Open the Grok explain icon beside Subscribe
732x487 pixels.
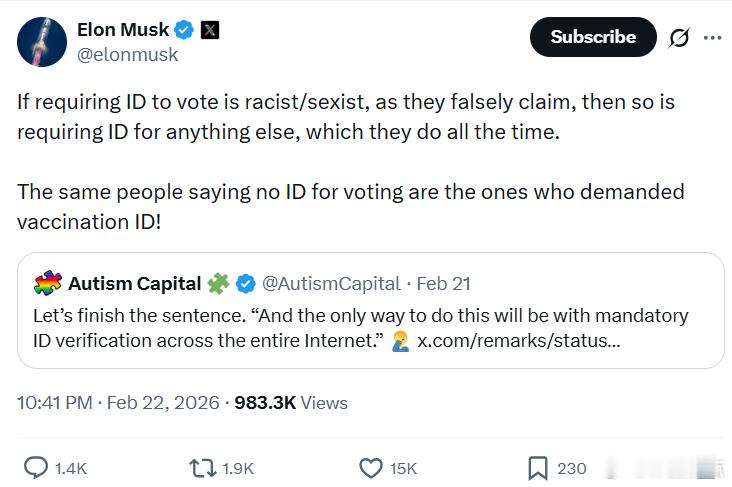pos(679,38)
